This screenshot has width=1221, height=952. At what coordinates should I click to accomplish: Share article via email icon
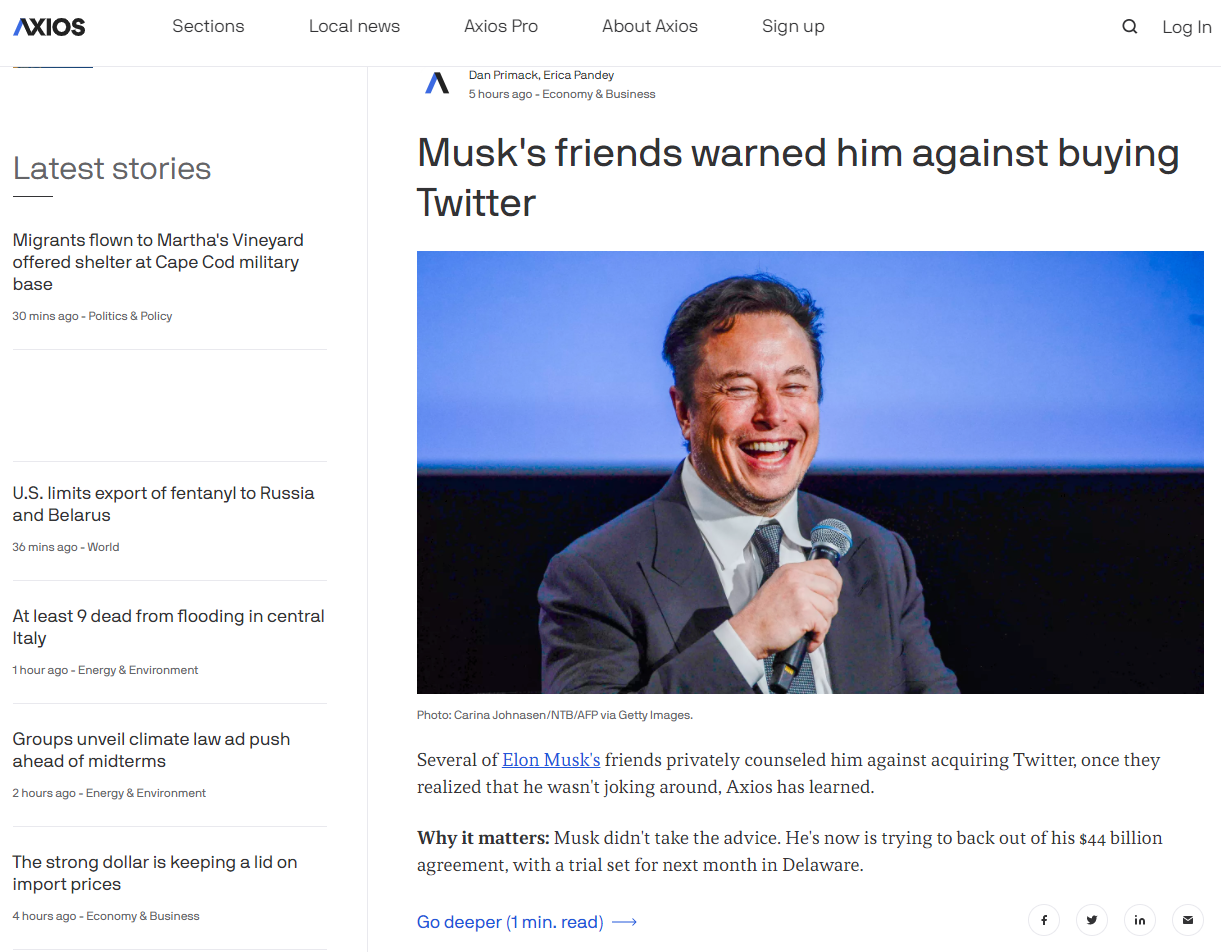1188,920
